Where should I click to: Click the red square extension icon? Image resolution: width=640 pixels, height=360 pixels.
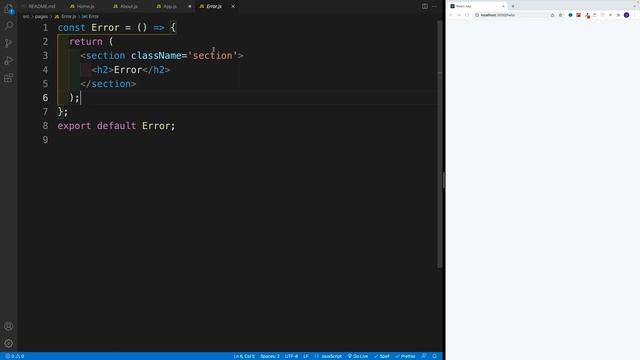tap(578, 15)
